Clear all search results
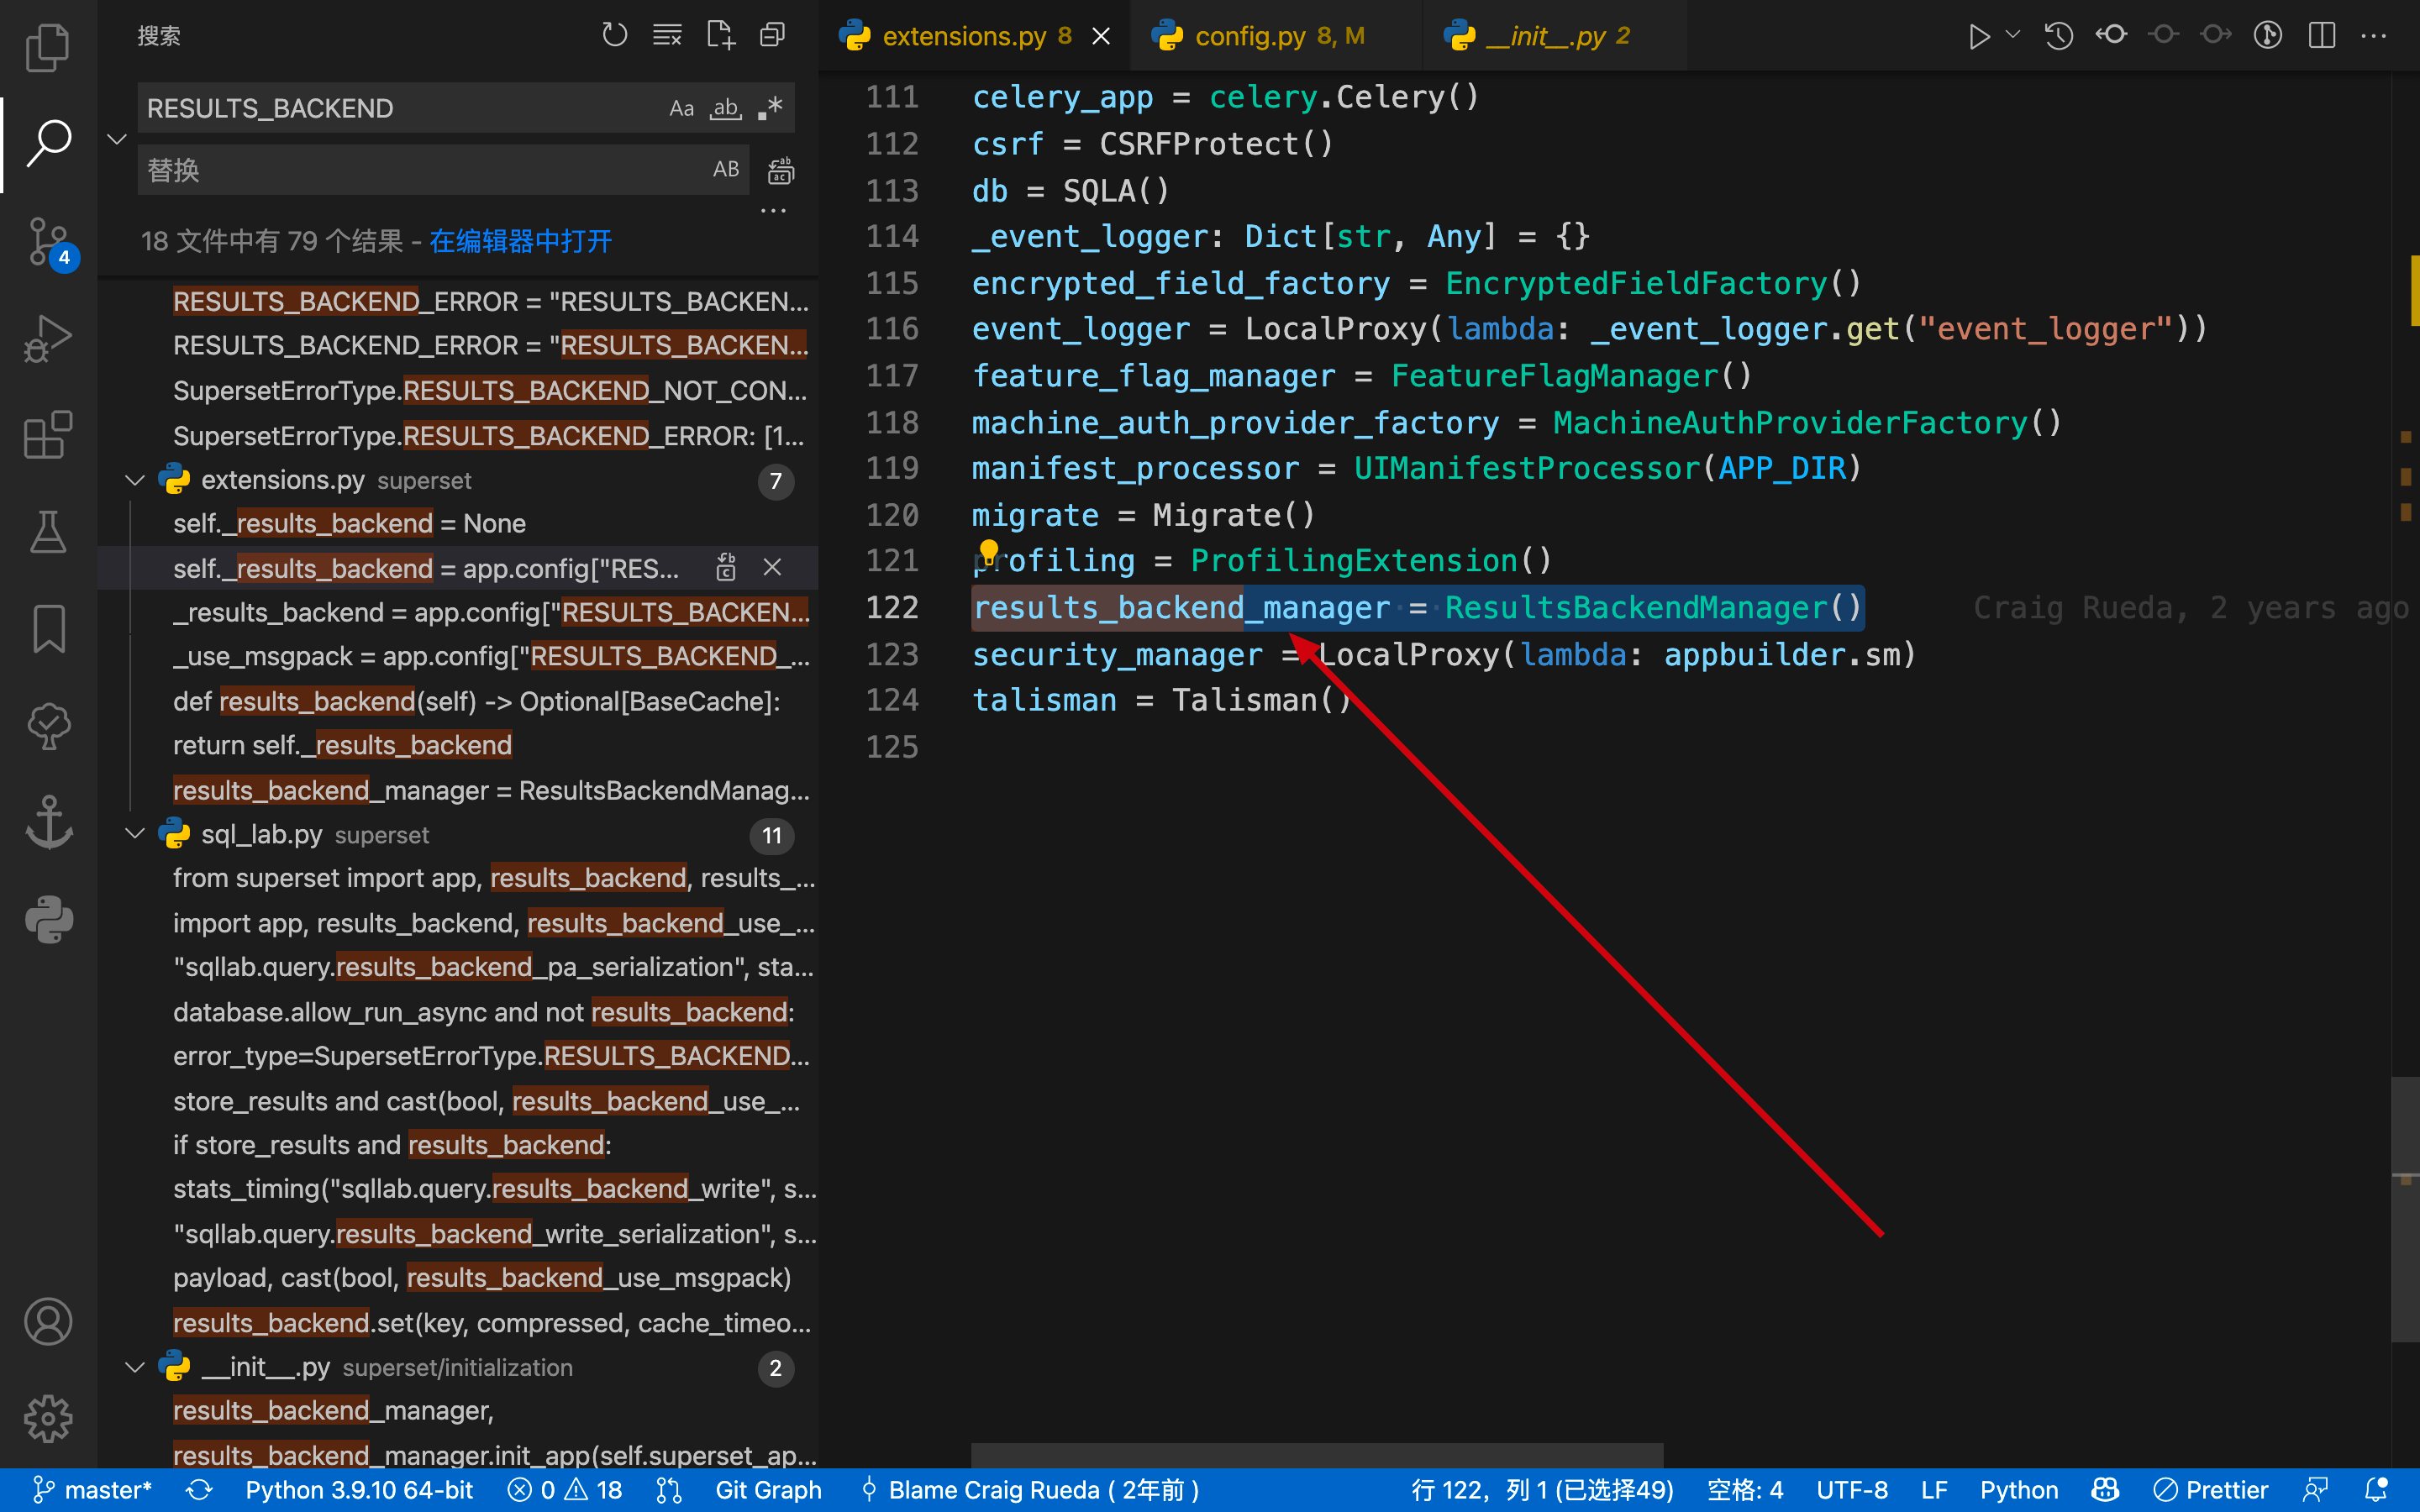The width and height of the screenshot is (2420, 1512). tap(667, 34)
